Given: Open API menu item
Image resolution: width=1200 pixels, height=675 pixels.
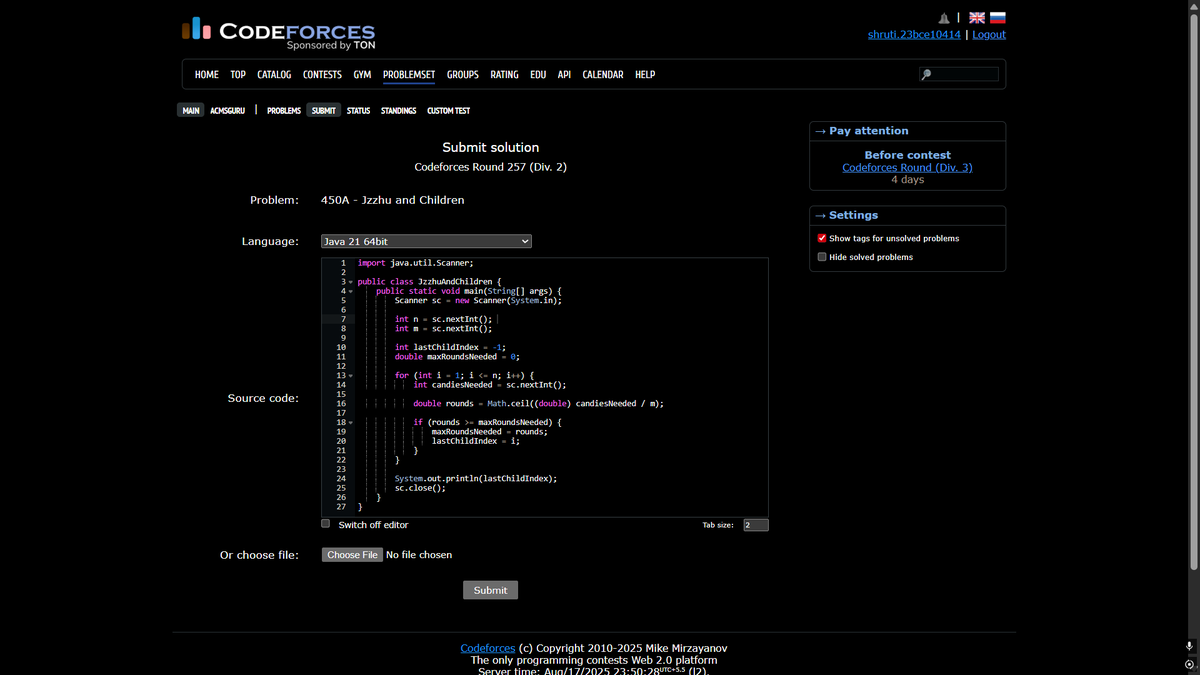Looking at the screenshot, I should pyautogui.click(x=564, y=75).
